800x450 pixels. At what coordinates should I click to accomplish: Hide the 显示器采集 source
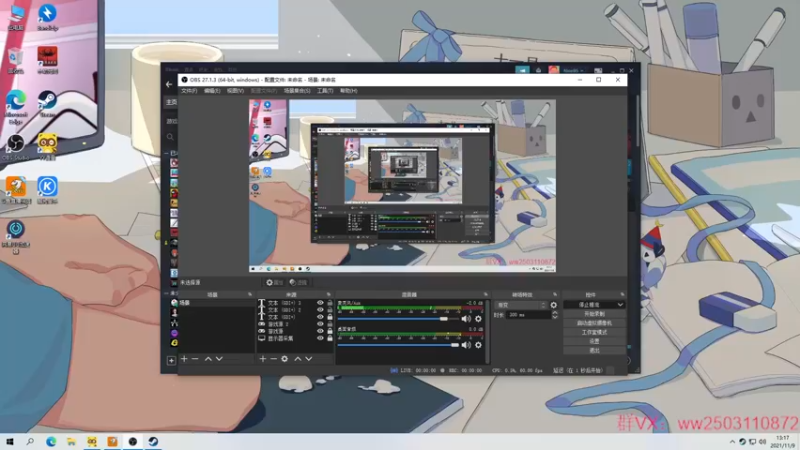point(320,338)
